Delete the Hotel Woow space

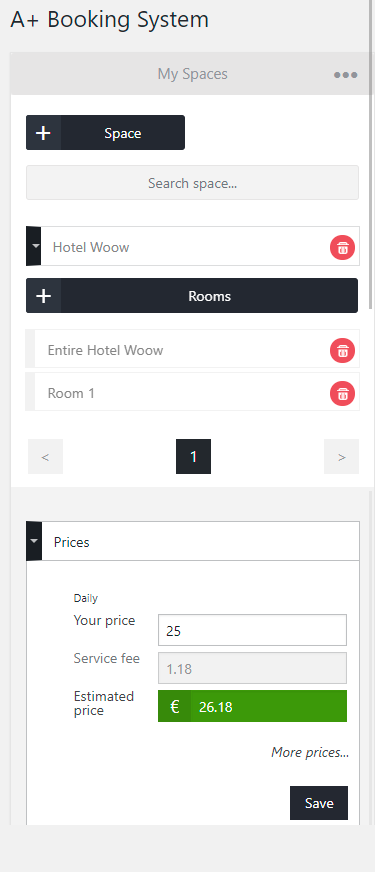[342, 247]
